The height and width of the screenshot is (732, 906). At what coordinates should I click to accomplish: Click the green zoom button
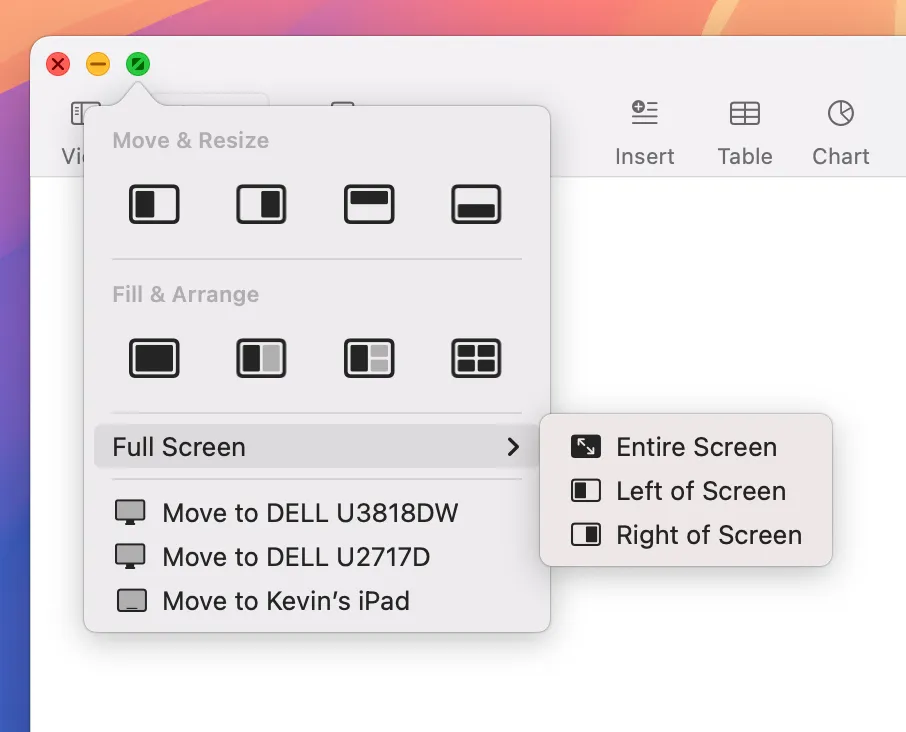click(137, 63)
